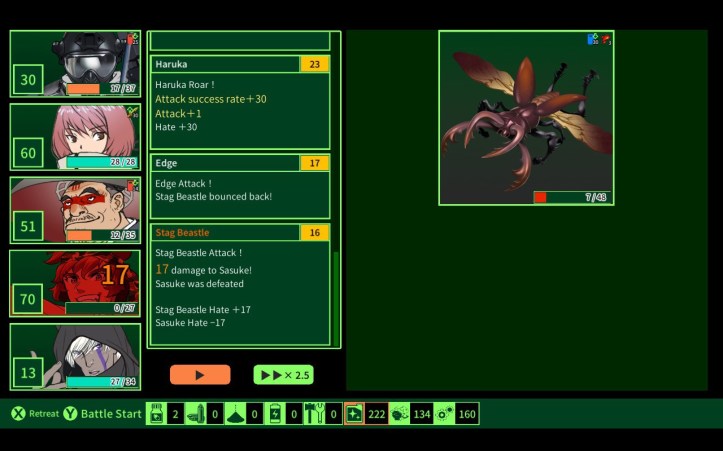Click the powder pile item icon
723x451 pixels.
[236, 414]
